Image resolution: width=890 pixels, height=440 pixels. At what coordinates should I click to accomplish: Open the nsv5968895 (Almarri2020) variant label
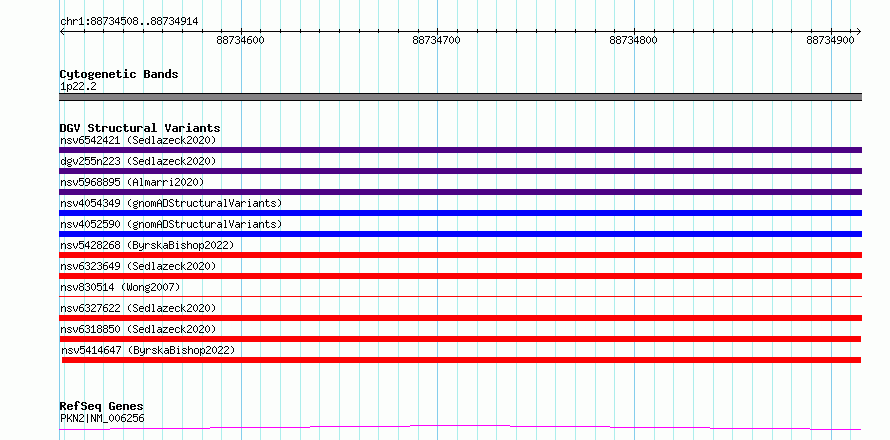[132, 182]
